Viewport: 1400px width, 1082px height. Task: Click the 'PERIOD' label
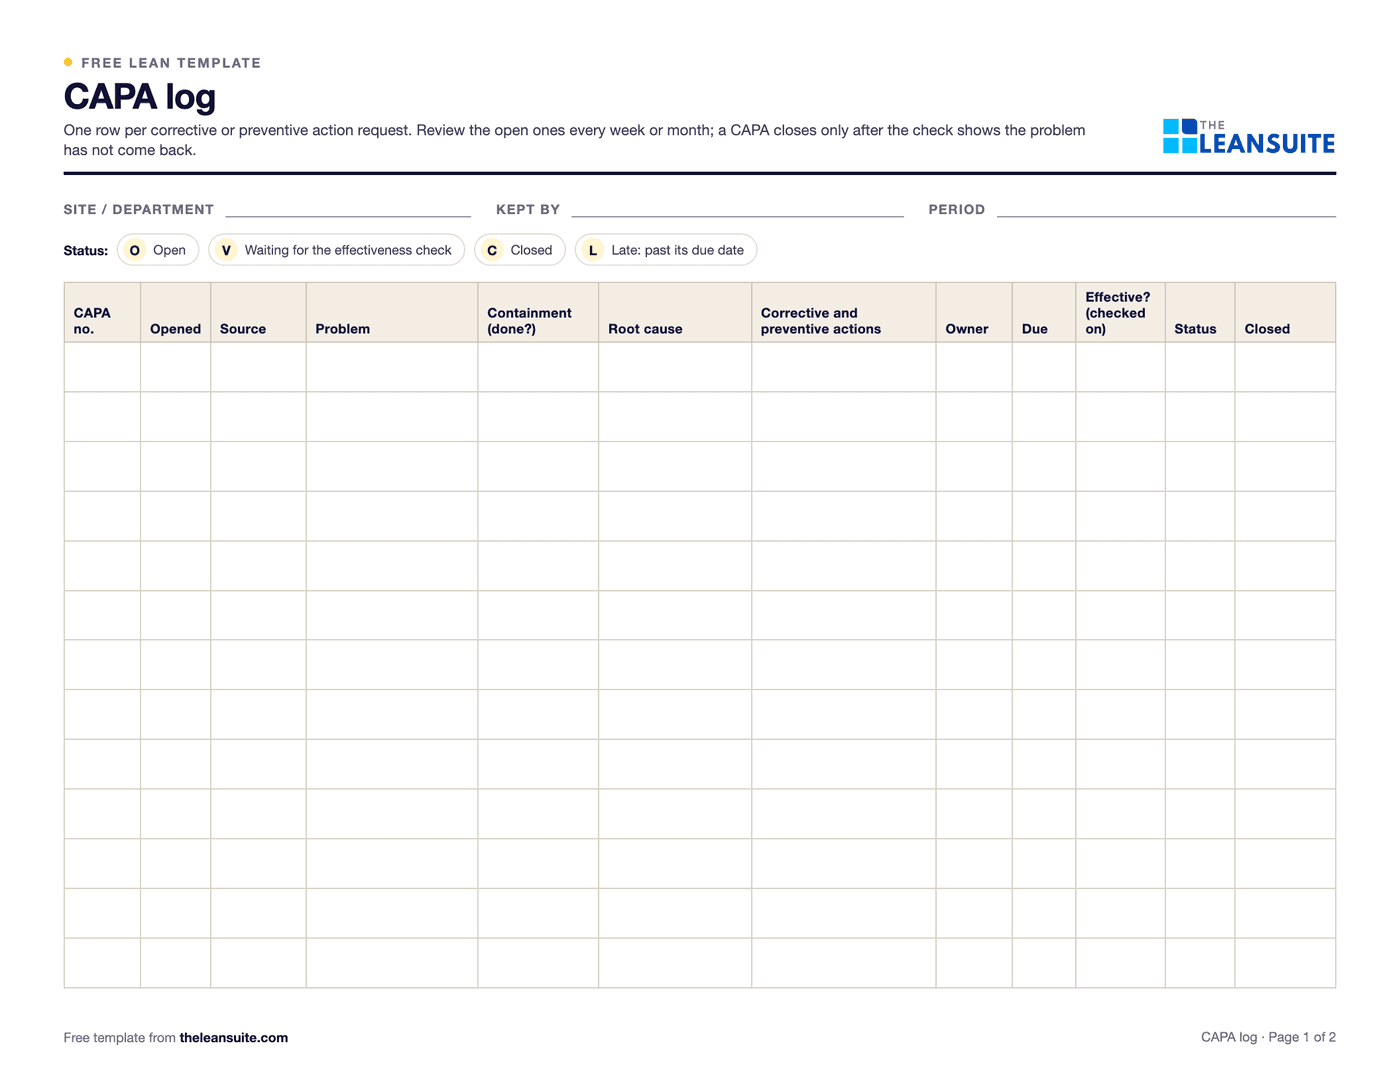pyautogui.click(x=957, y=210)
